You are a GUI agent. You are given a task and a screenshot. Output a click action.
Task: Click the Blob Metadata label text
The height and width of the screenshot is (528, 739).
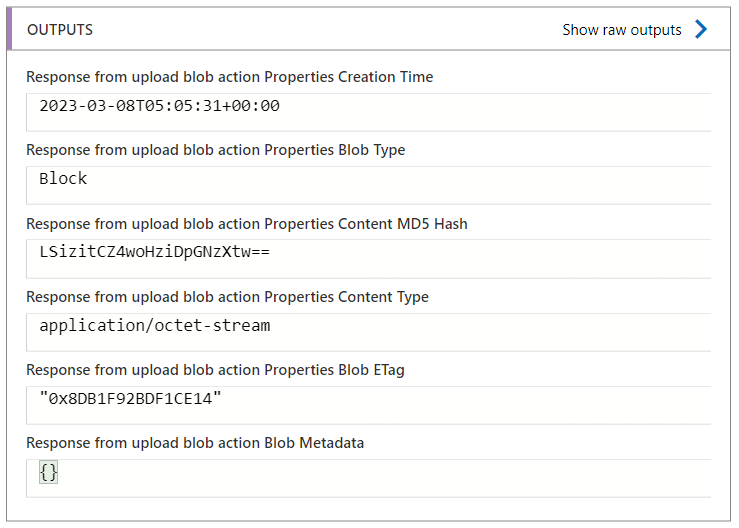(x=195, y=443)
